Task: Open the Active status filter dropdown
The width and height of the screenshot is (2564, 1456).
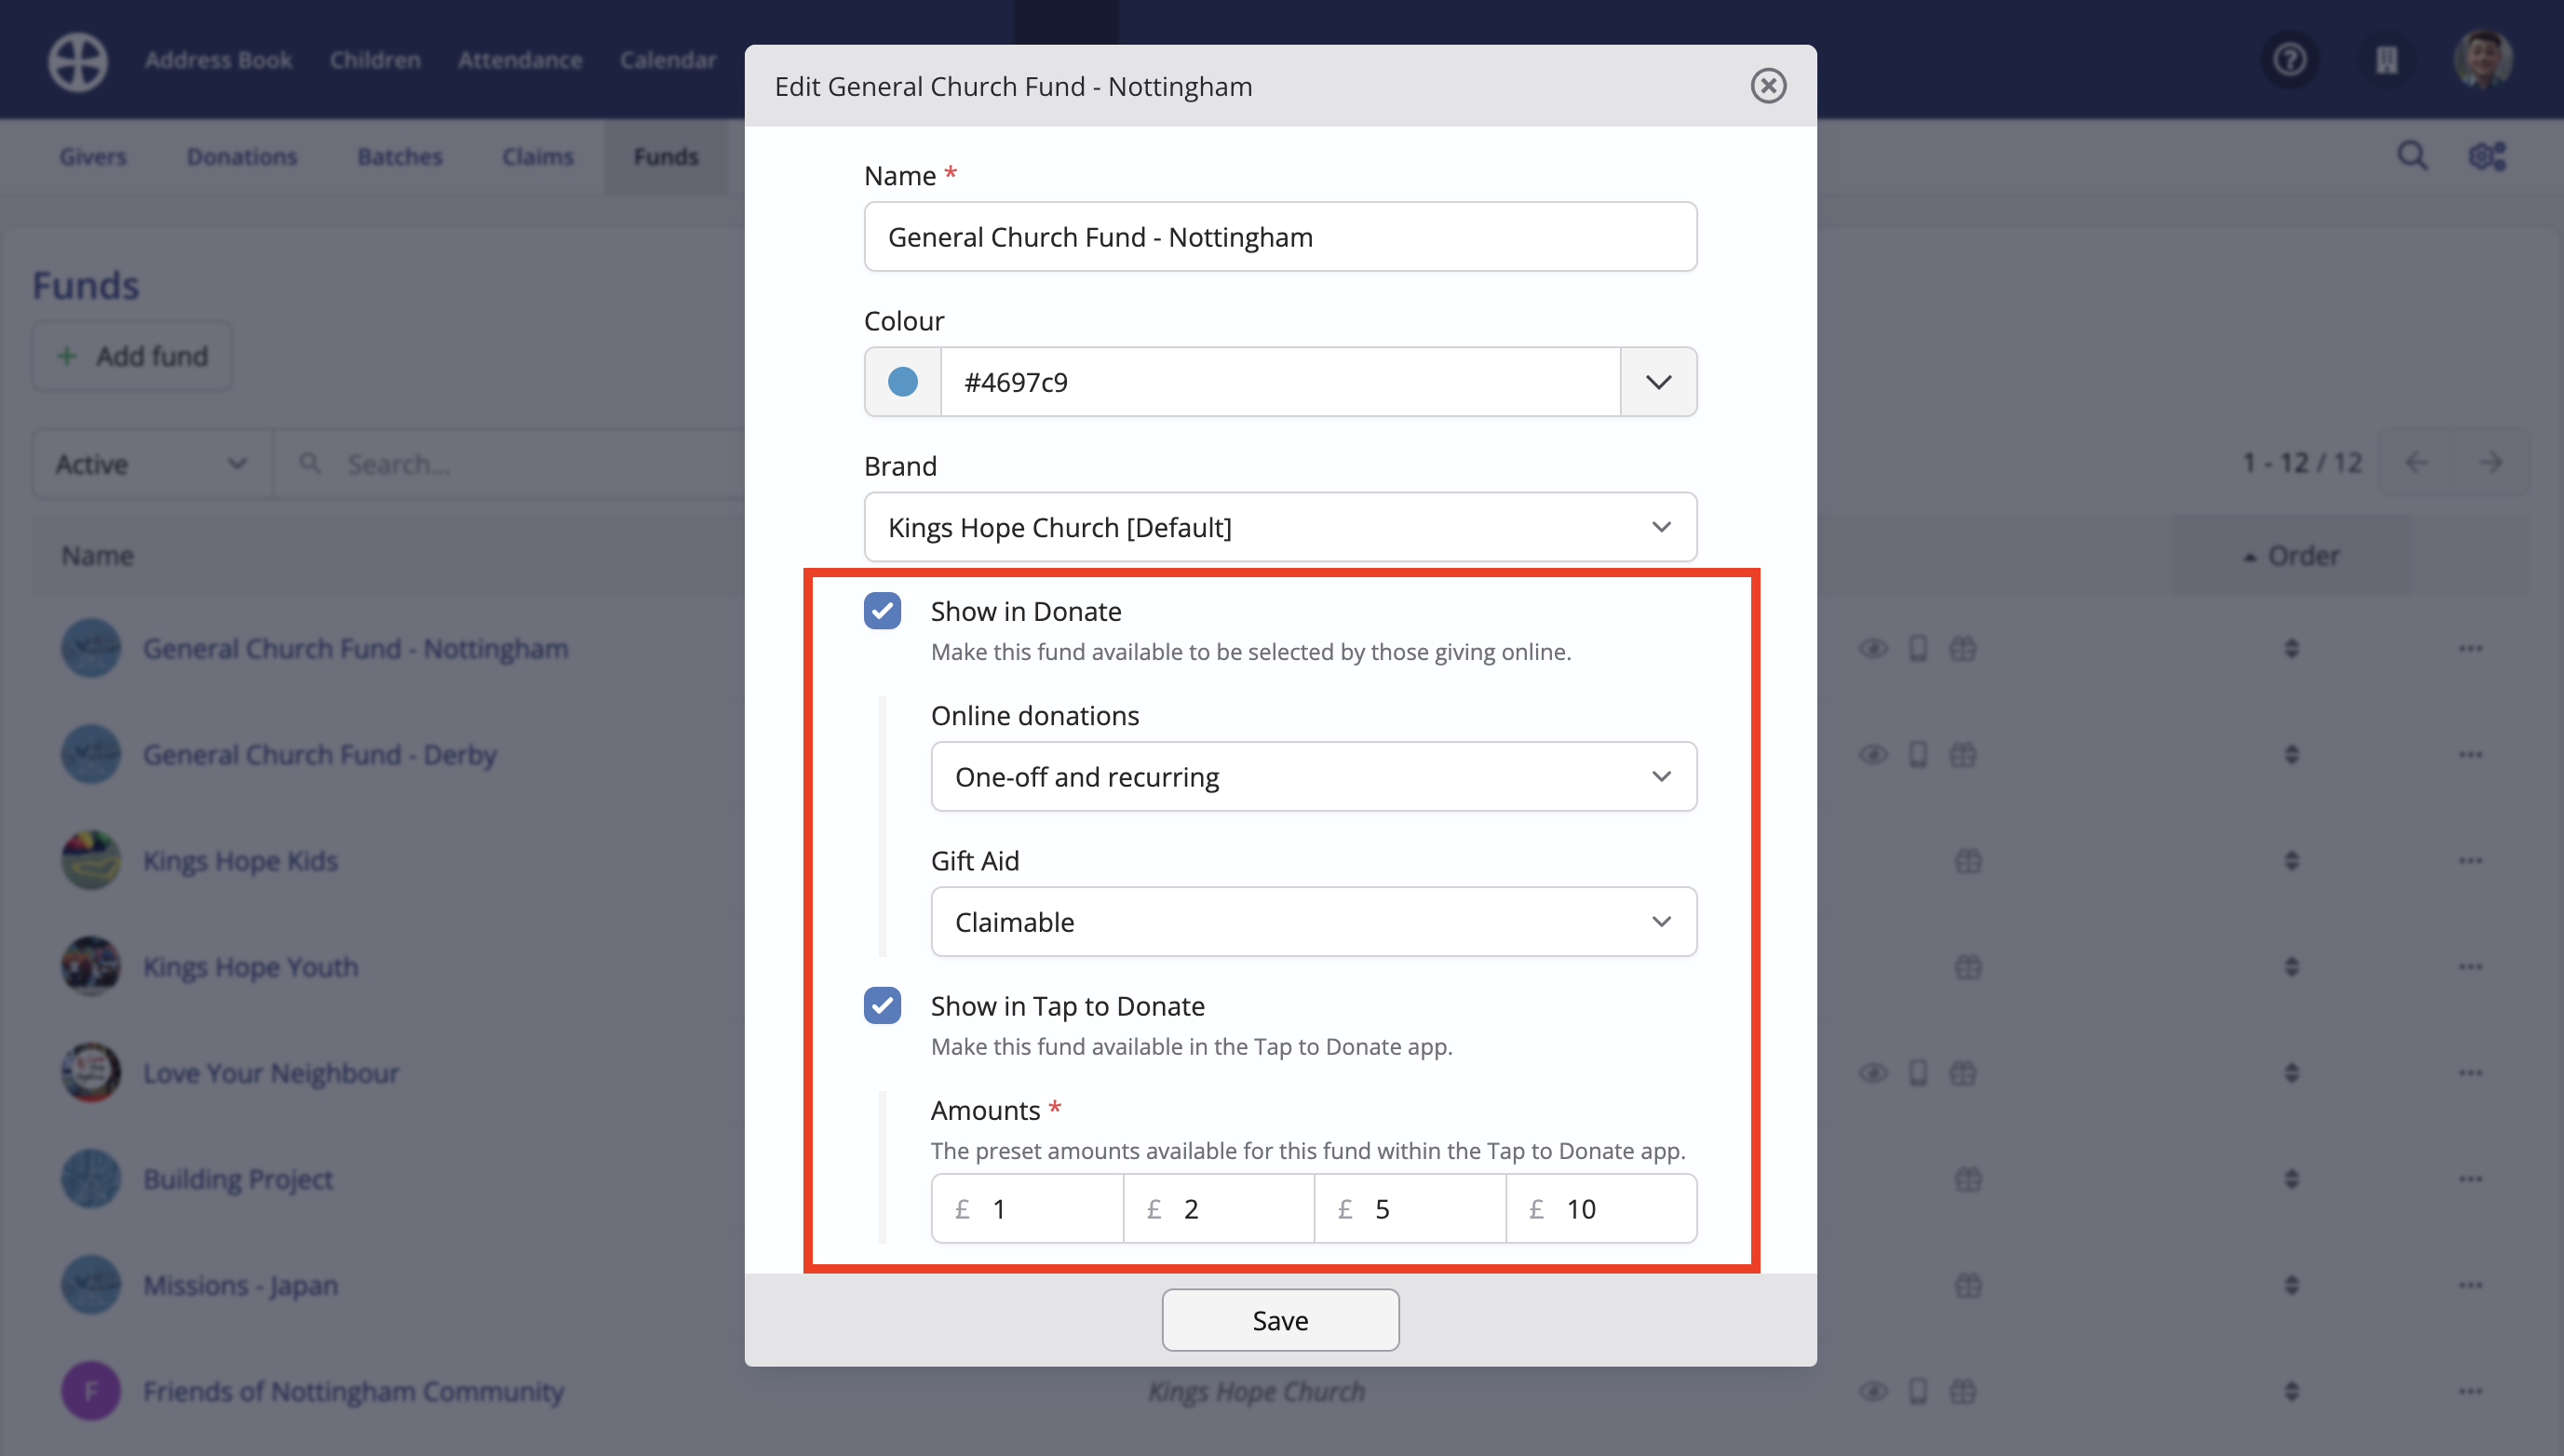Action: pyautogui.click(x=152, y=464)
